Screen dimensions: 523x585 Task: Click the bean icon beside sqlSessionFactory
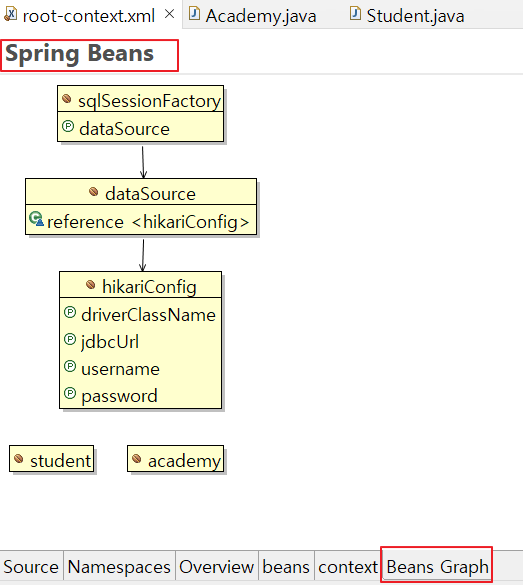tap(67, 99)
